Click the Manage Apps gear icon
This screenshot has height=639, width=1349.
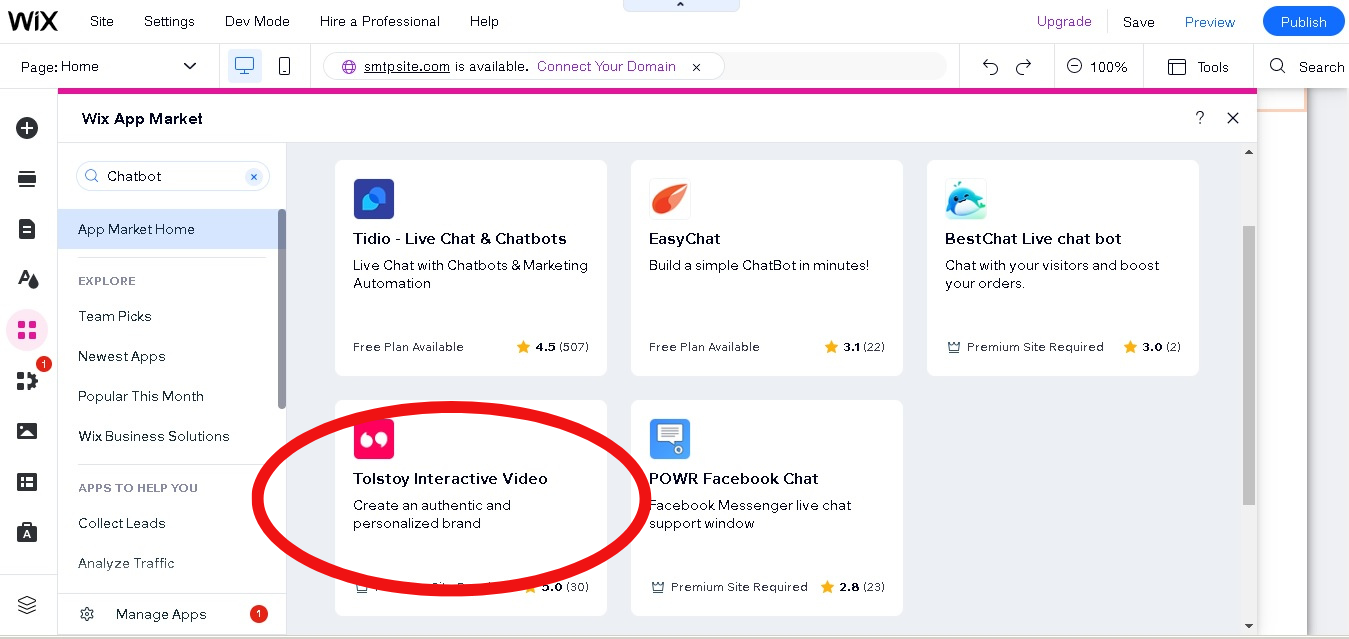(87, 614)
